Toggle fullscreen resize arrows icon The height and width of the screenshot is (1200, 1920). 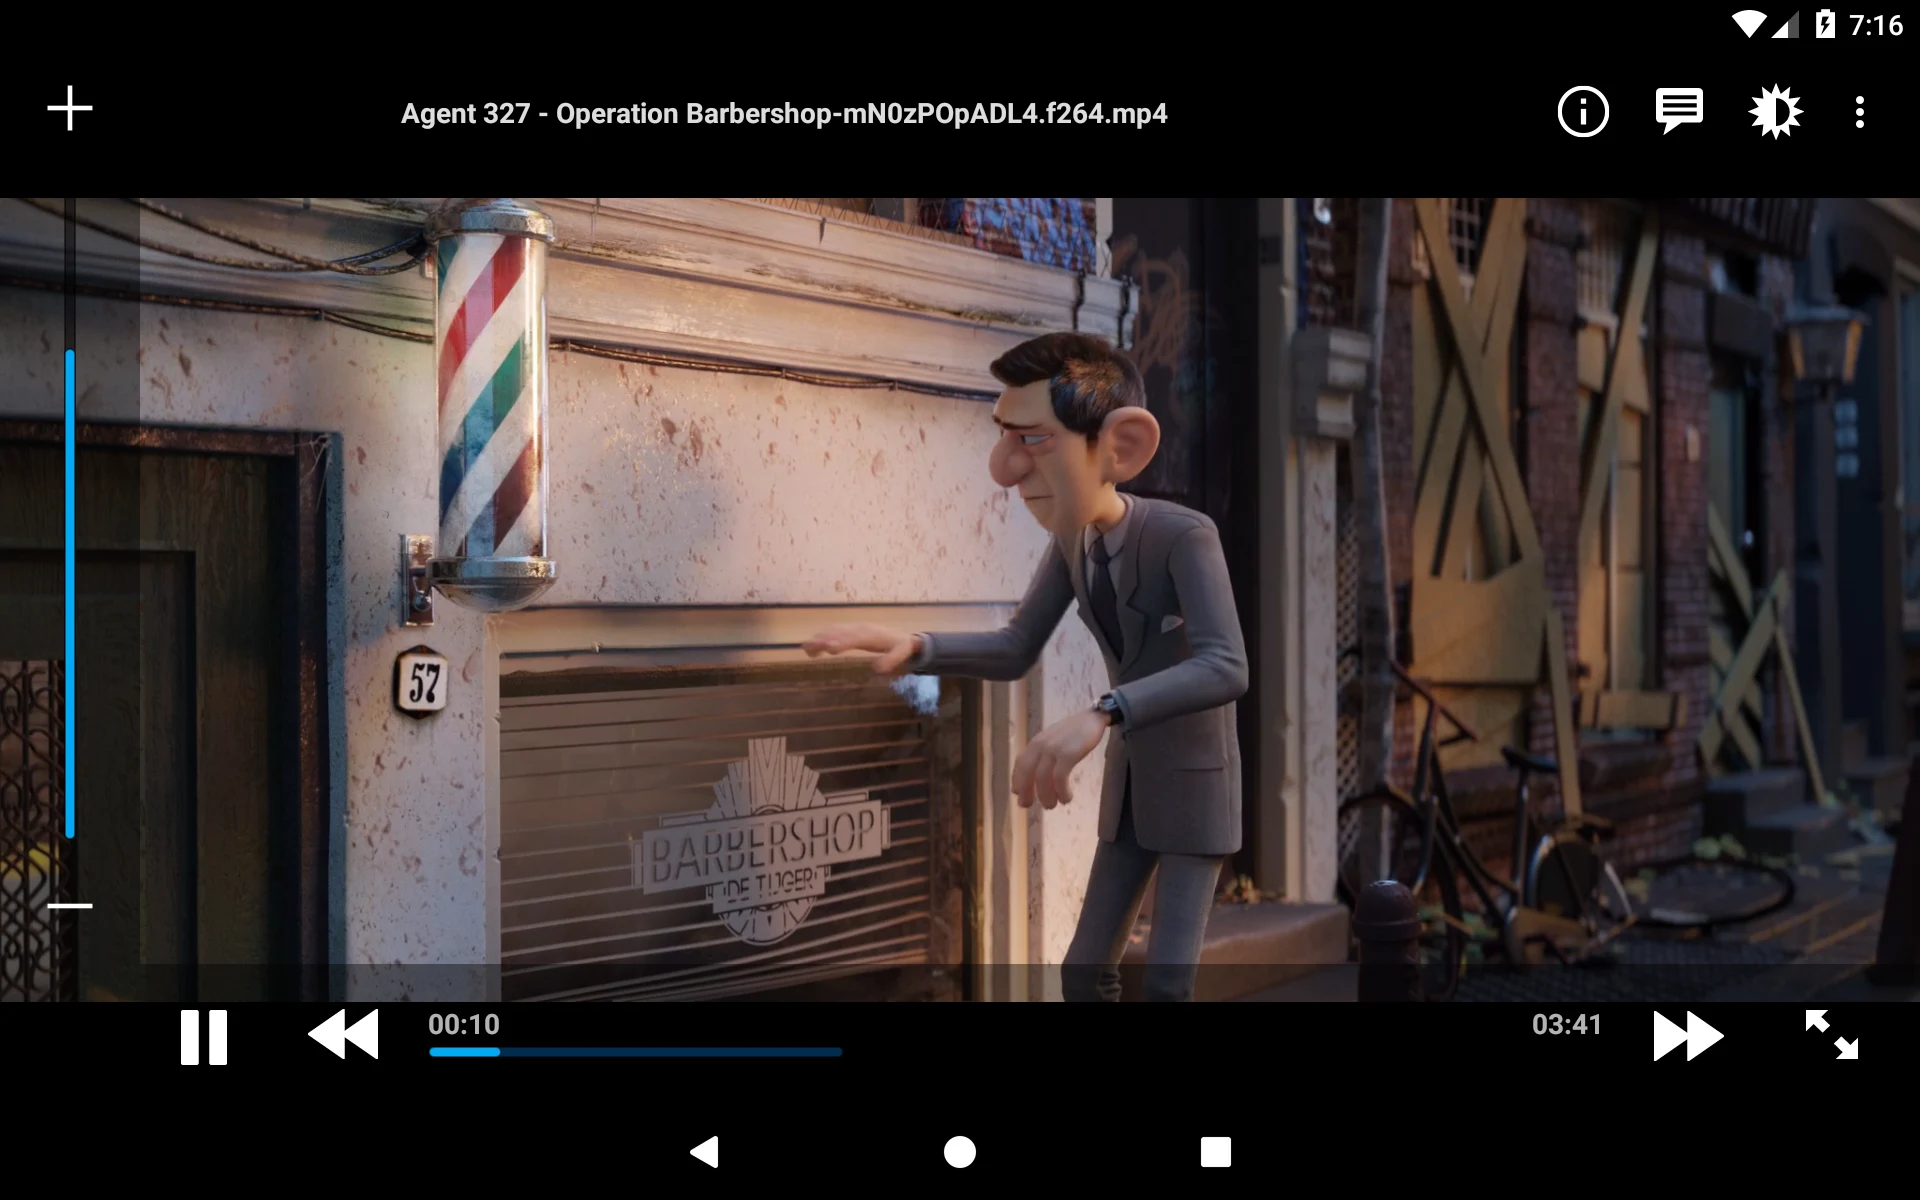(x=1831, y=1034)
